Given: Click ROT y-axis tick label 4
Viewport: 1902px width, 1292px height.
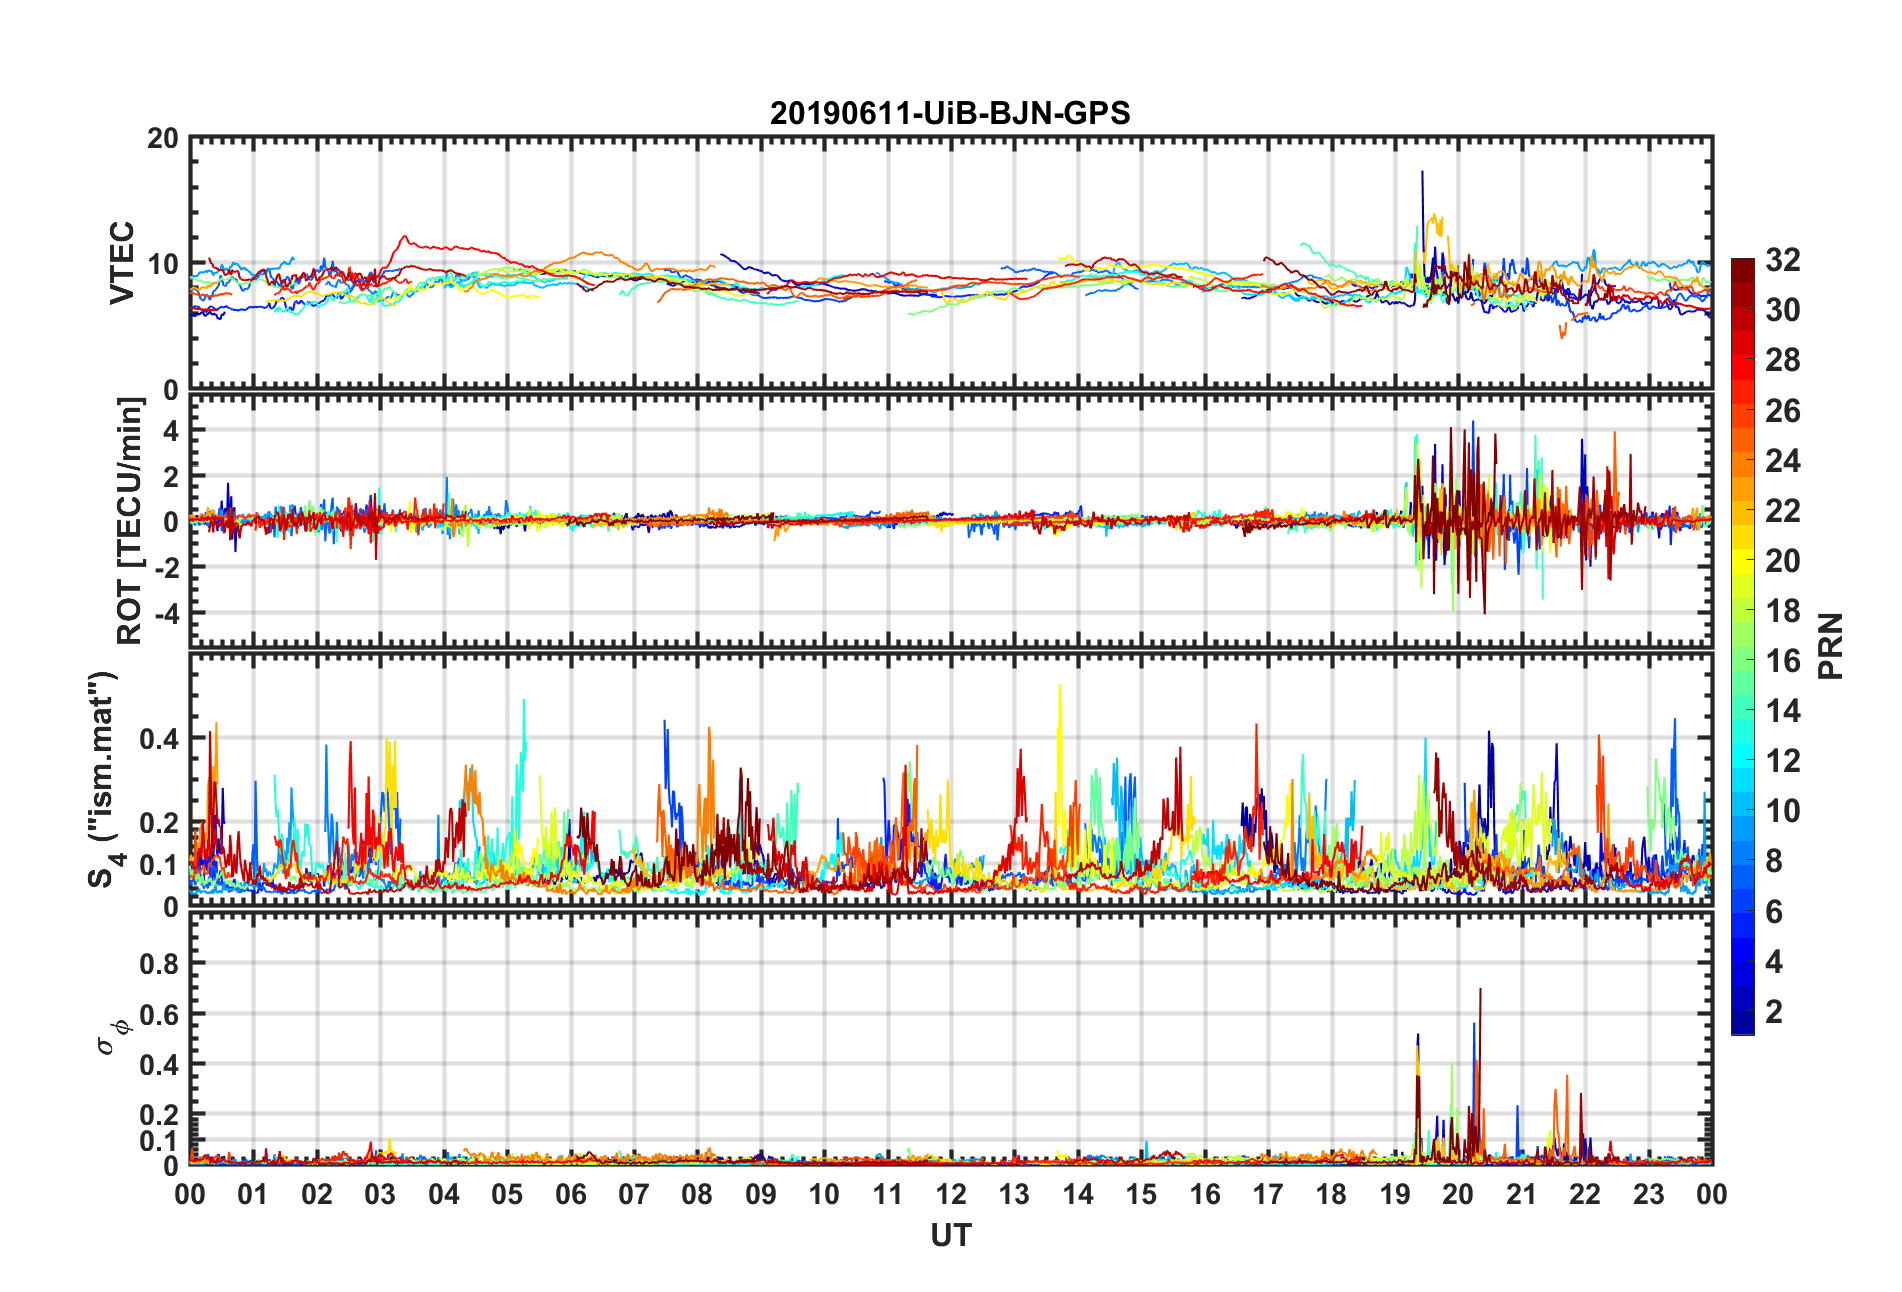Looking at the screenshot, I should click(x=171, y=430).
